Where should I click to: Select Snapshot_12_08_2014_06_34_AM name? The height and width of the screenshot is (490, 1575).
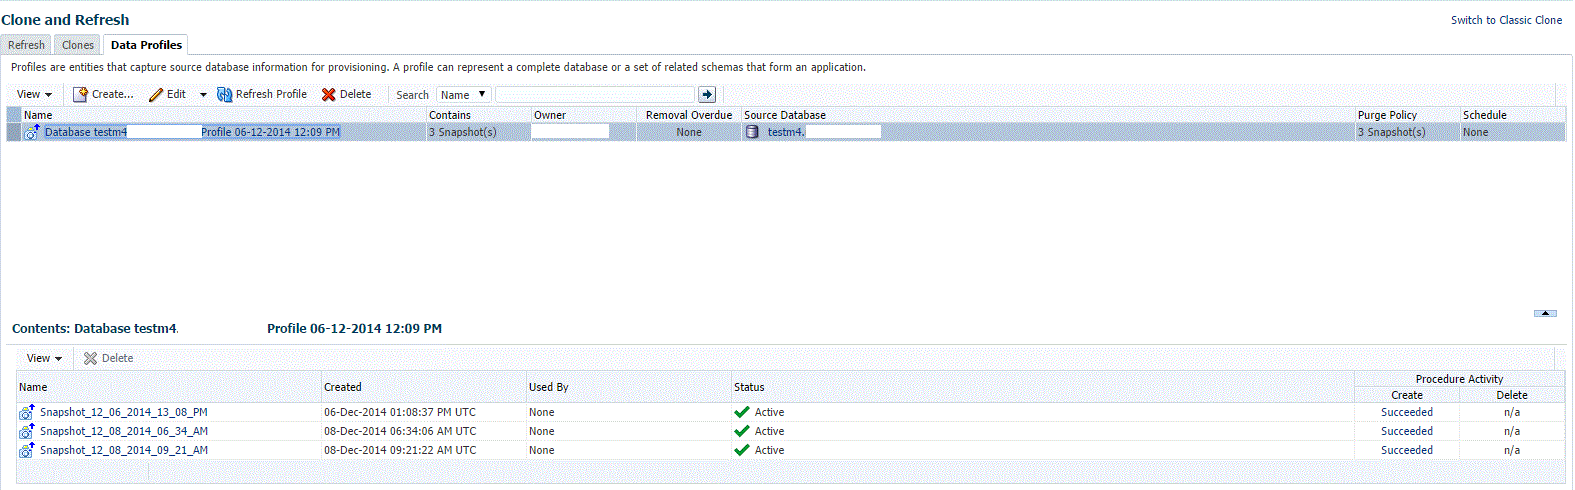click(x=124, y=431)
